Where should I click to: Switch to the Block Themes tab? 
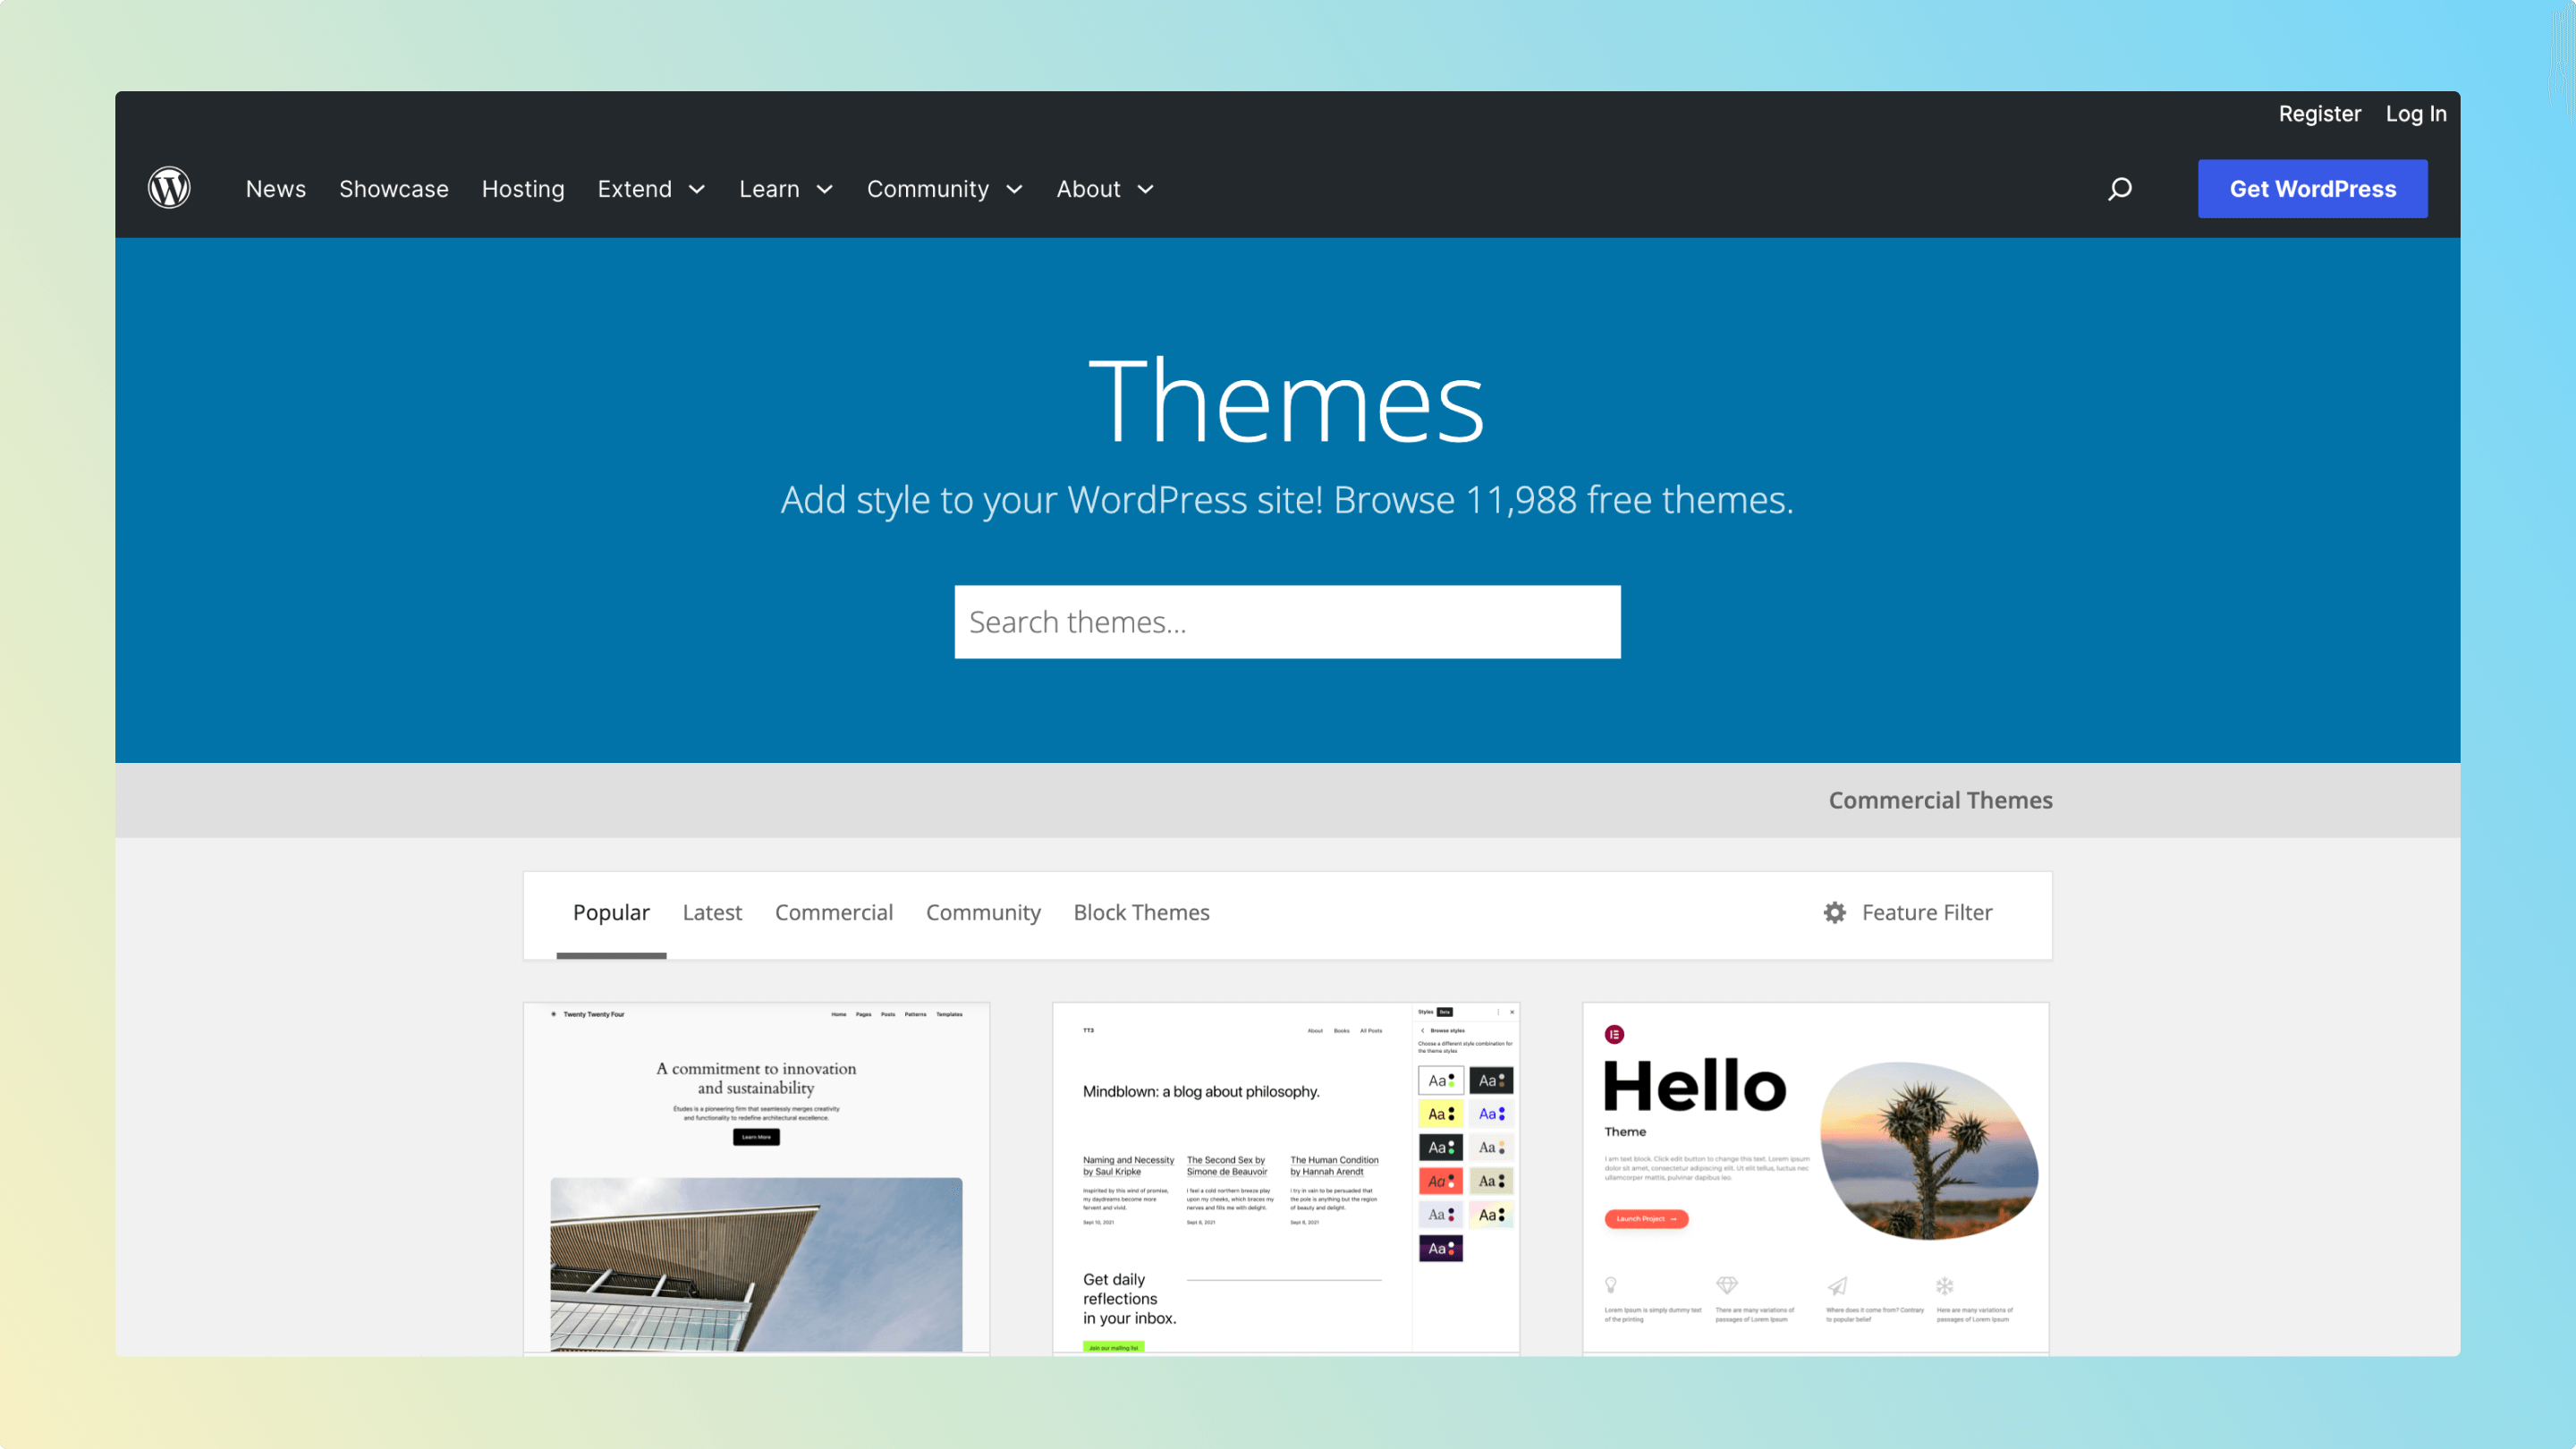coord(1141,912)
